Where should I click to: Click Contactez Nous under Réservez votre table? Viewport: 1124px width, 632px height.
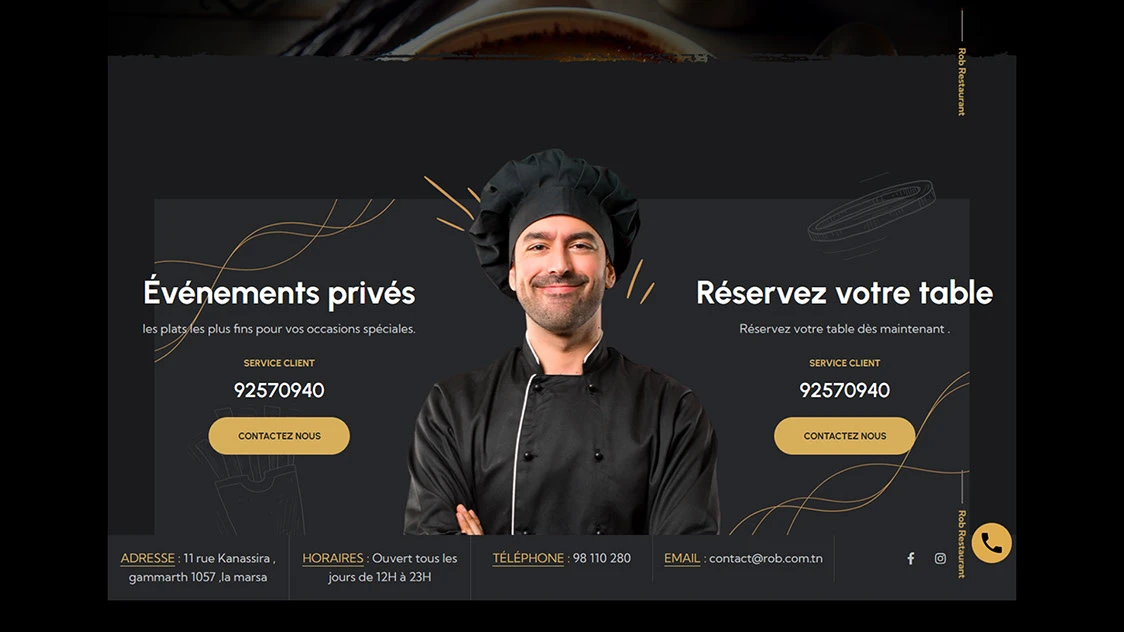pos(844,436)
